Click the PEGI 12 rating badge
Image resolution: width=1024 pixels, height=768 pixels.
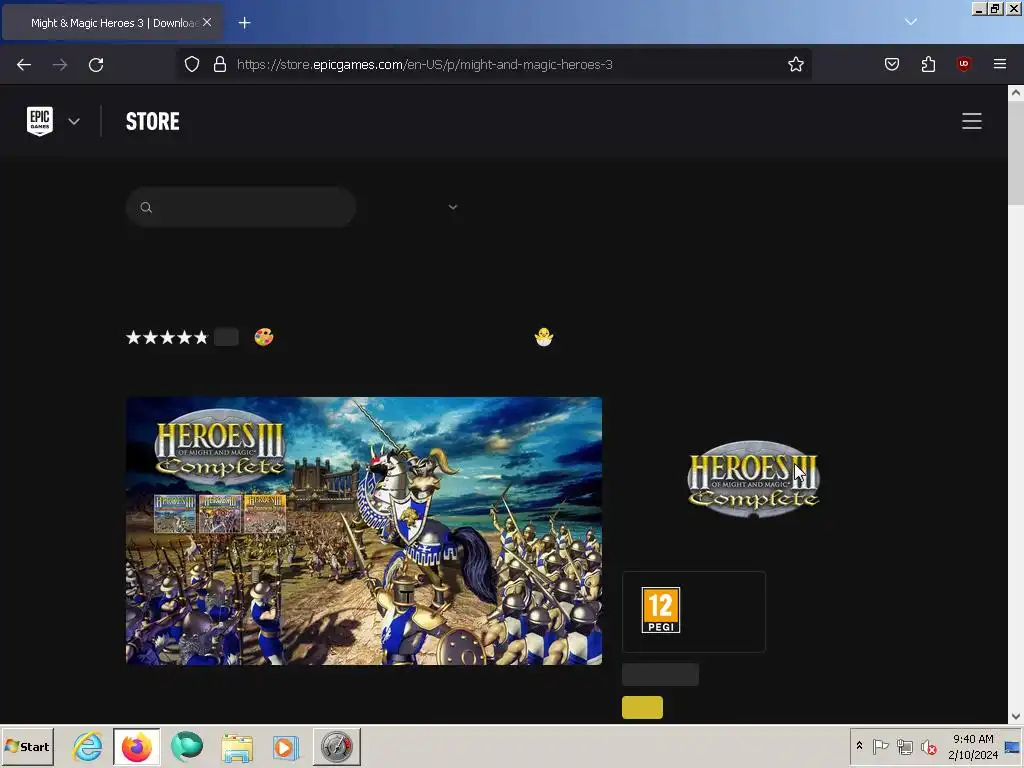(x=661, y=610)
